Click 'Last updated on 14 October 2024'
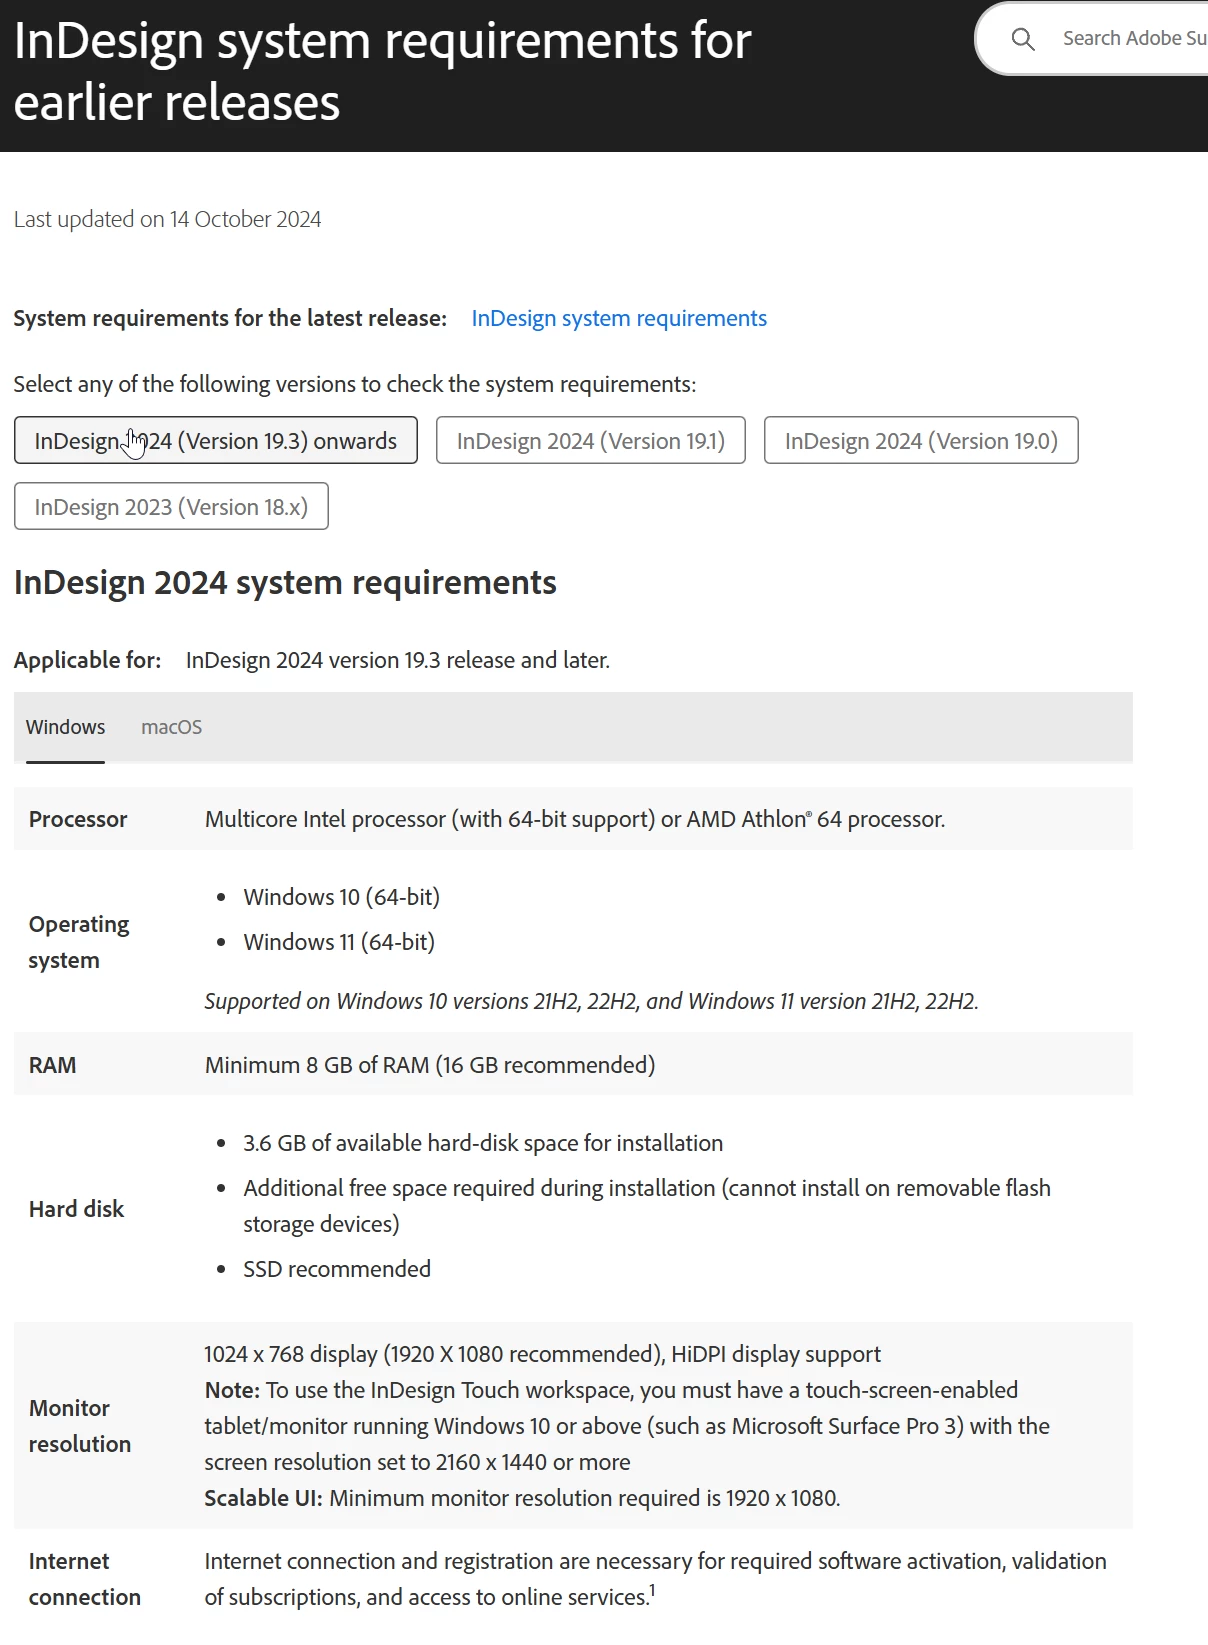The width and height of the screenshot is (1208, 1645). point(167,219)
